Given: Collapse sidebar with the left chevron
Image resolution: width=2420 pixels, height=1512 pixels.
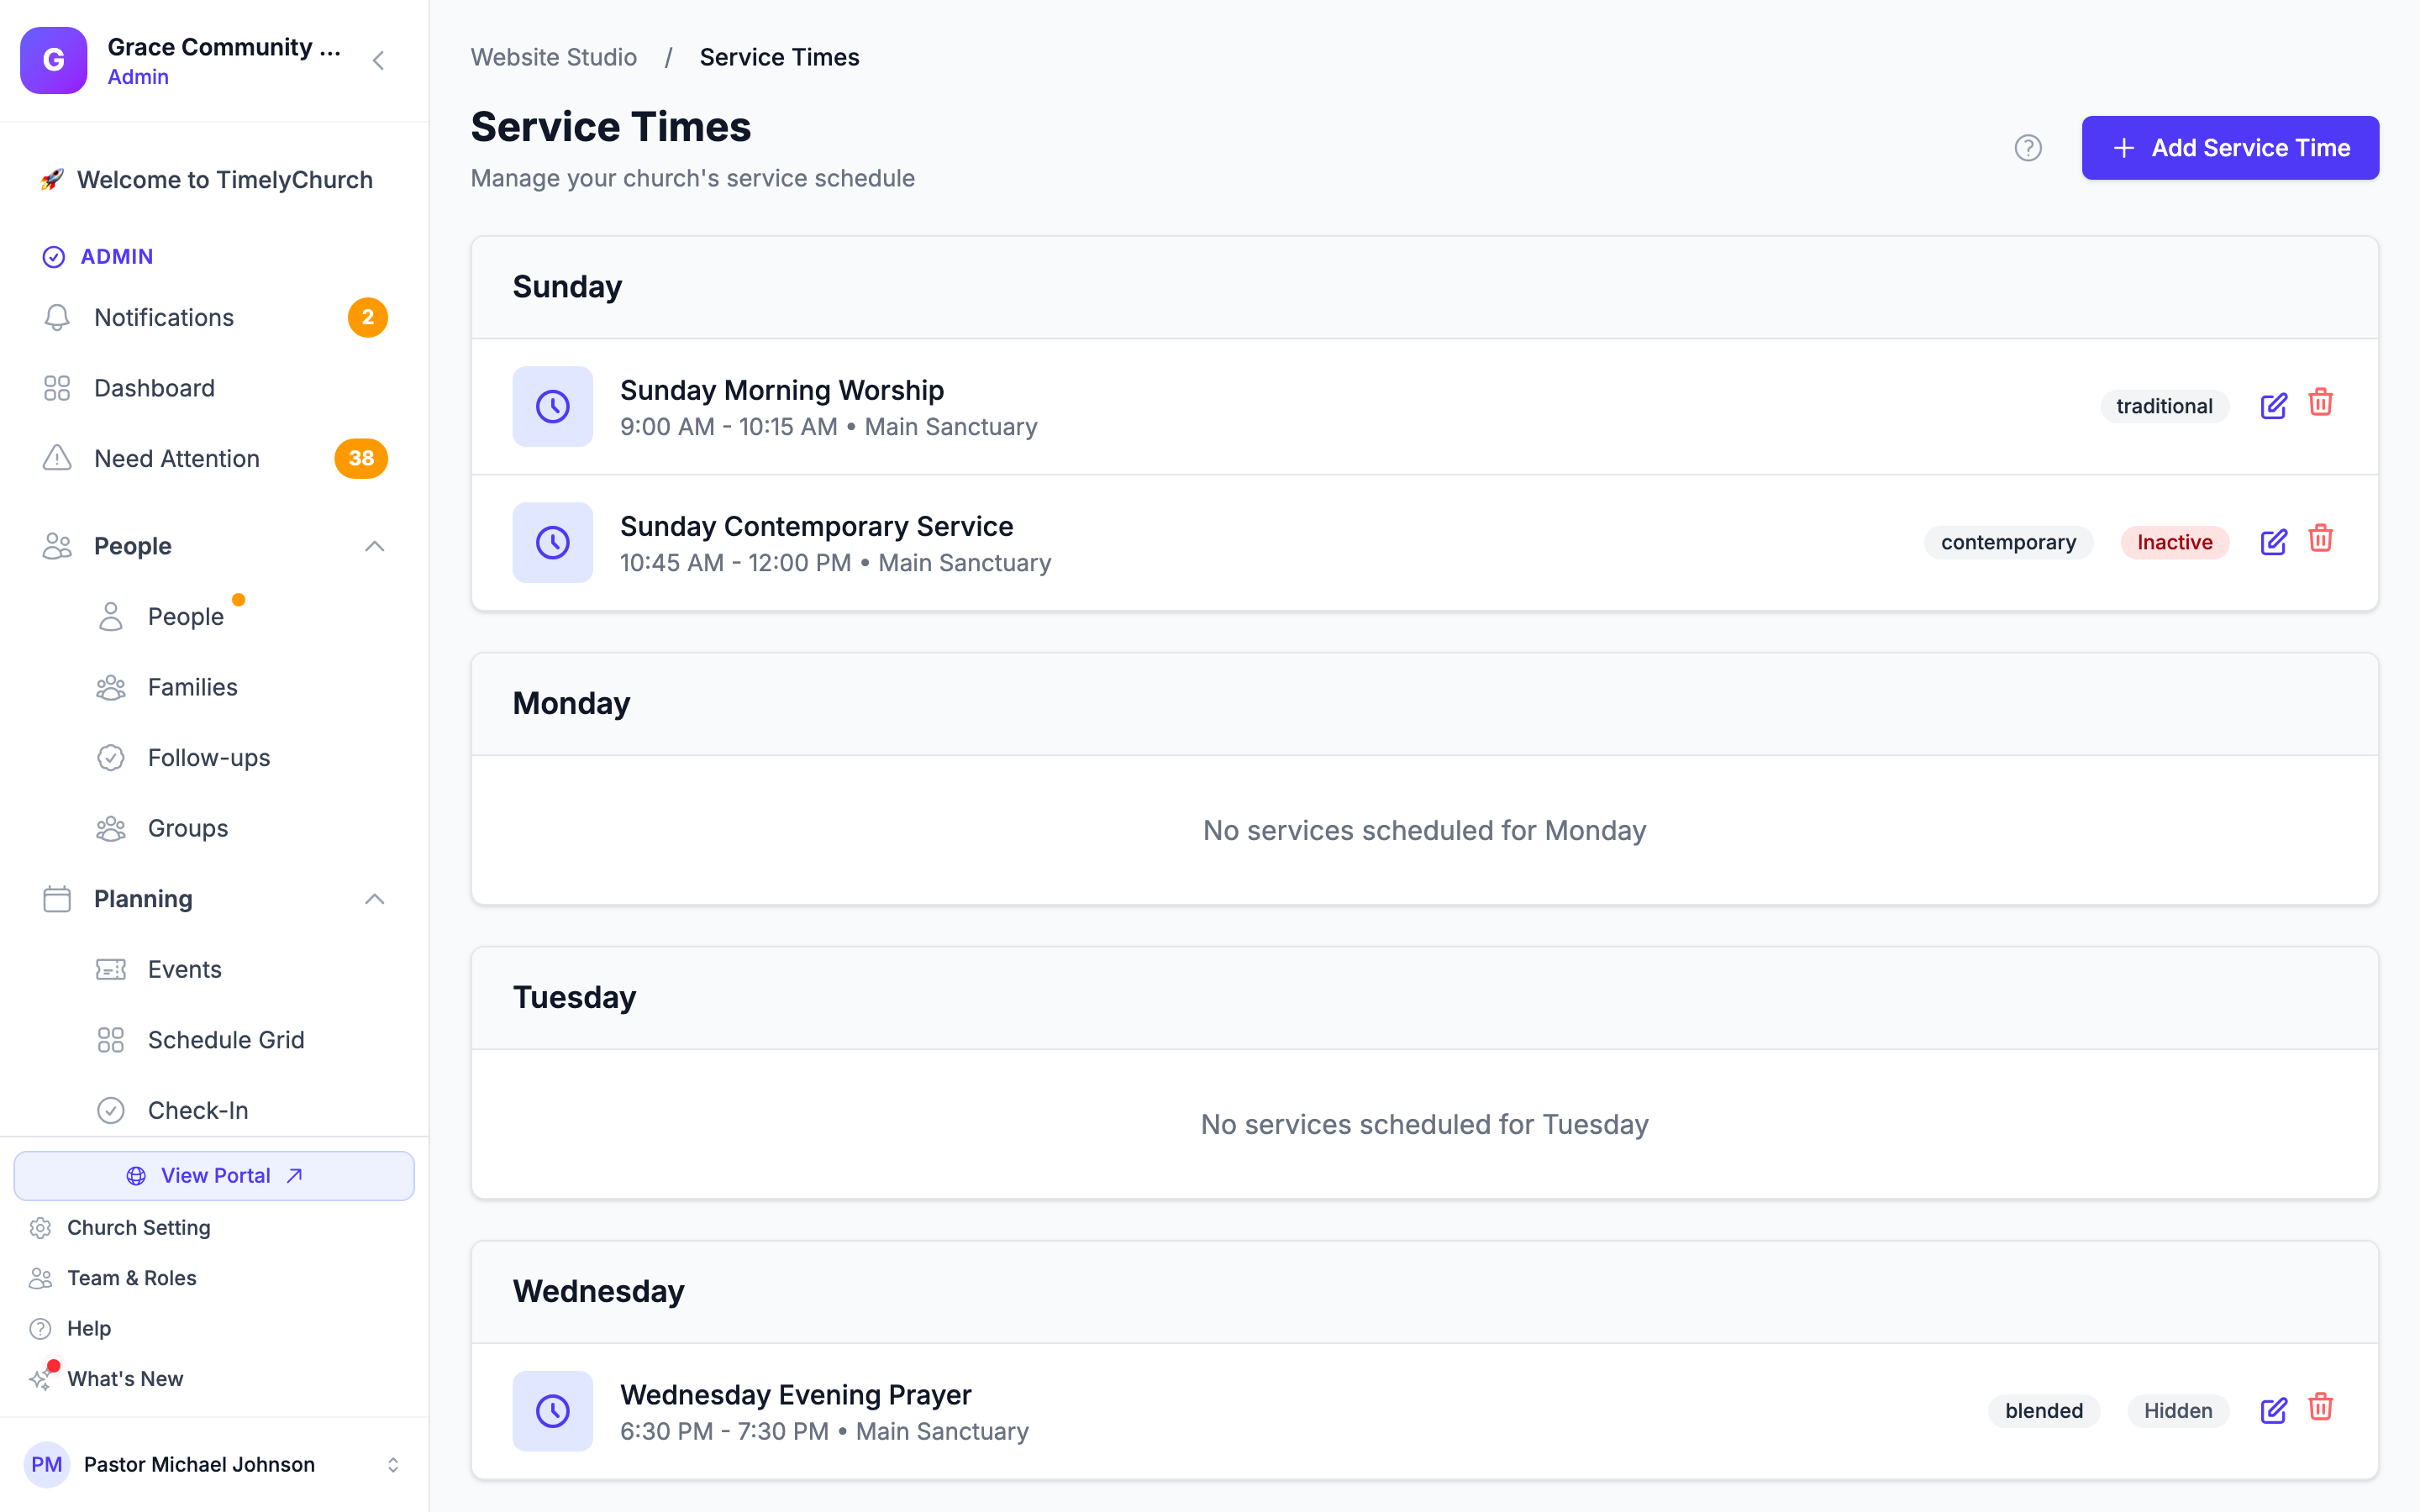Looking at the screenshot, I should tap(378, 61).
